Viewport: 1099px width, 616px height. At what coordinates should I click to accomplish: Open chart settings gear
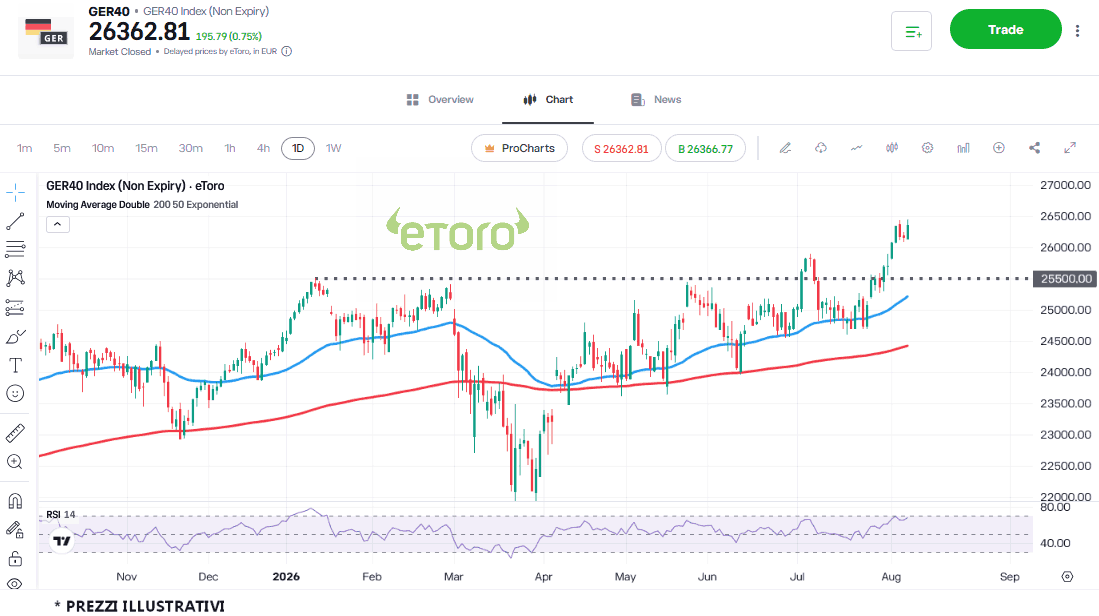[x=927, y=148]
